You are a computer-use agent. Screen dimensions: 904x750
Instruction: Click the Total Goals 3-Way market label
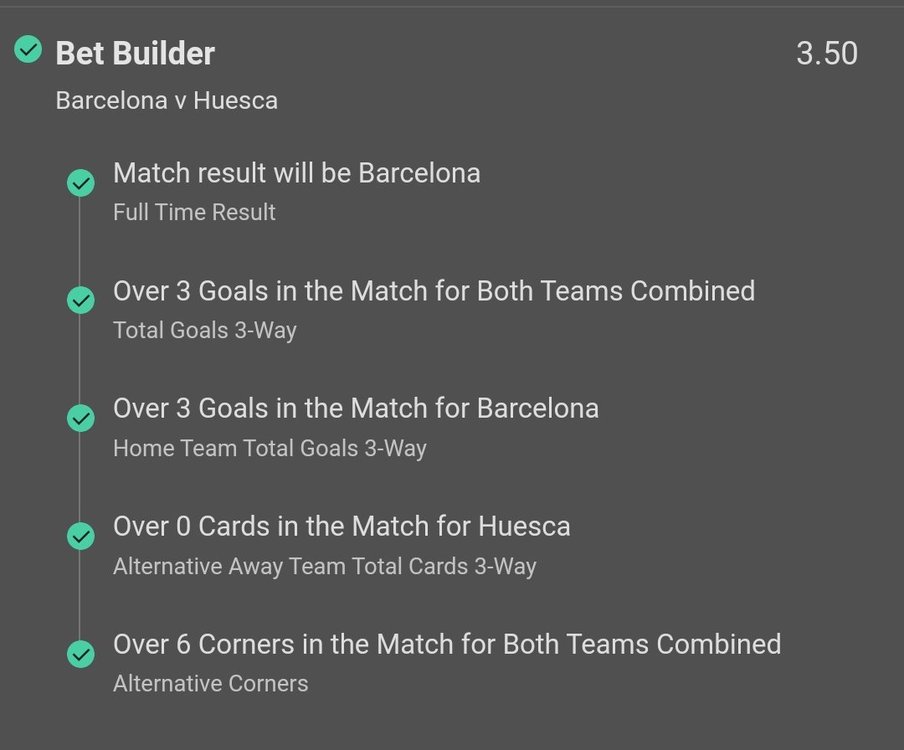[x=204, y=330]
